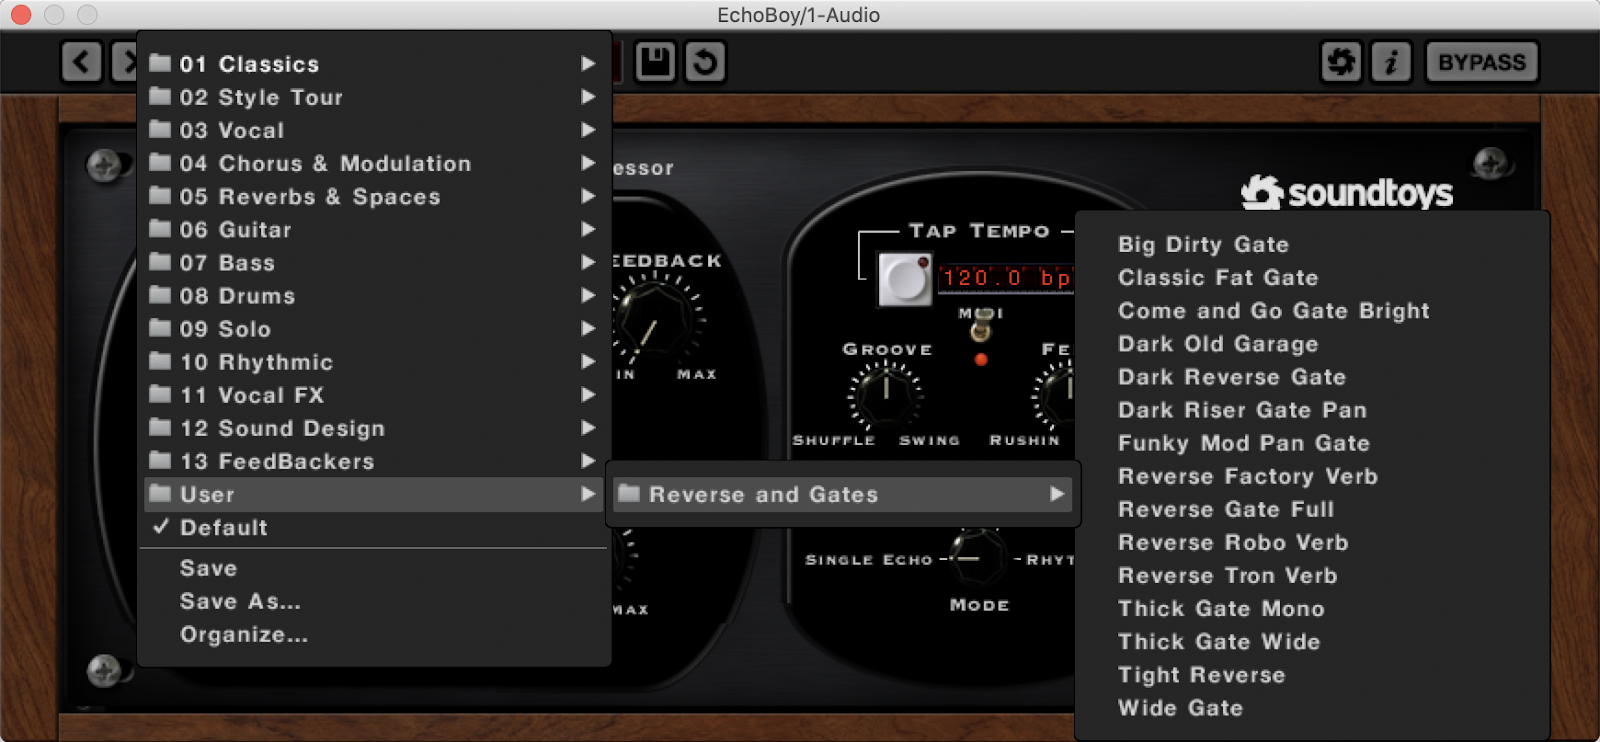The height and width of the screenshot is (742, 1600).
Task: Open the 03 Vocal preset folder
Action: tap(373, 130)
